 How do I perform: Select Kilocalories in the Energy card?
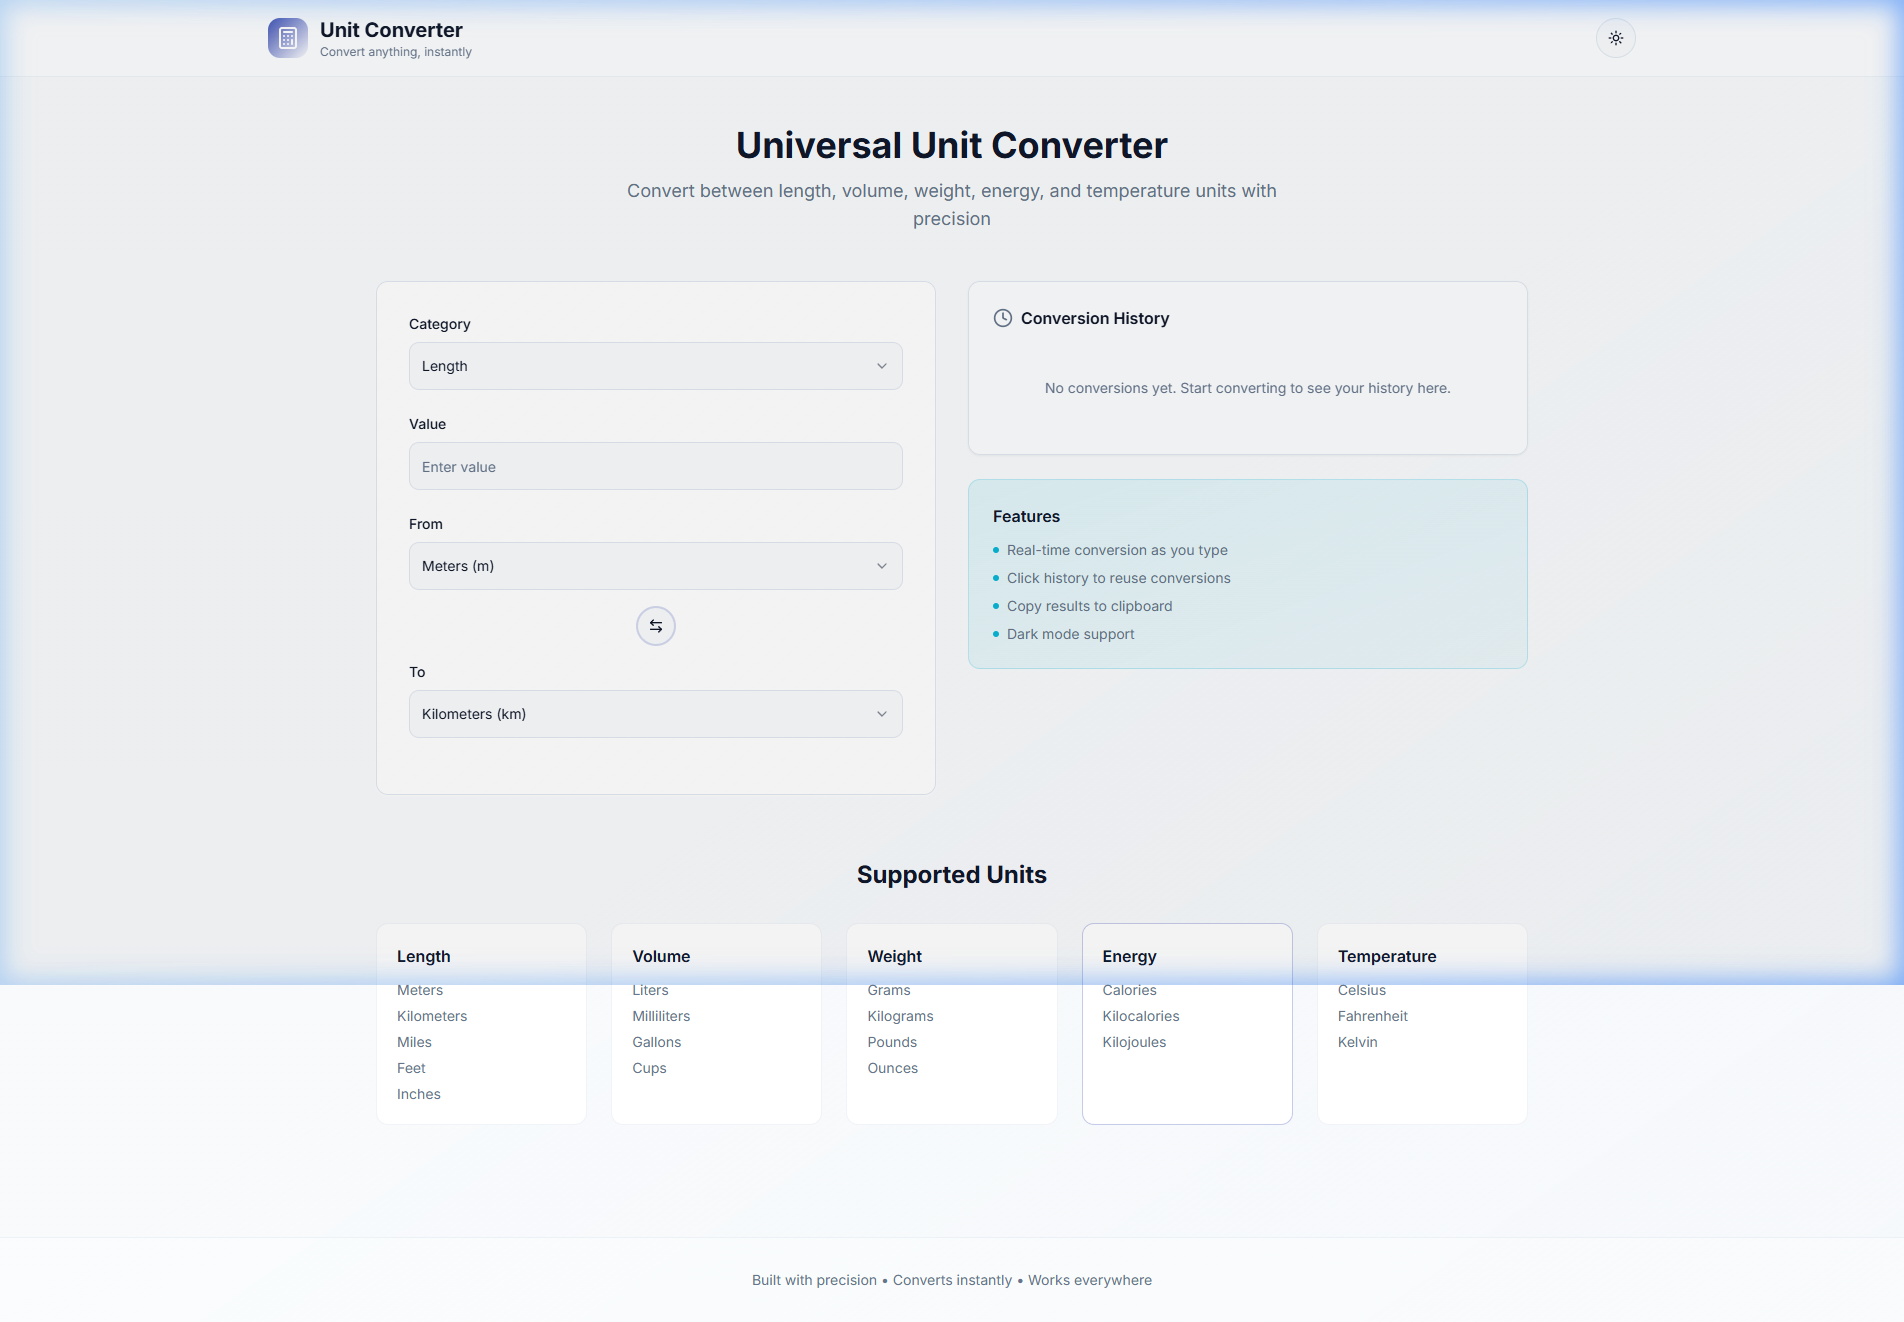coord(1141,1016)
